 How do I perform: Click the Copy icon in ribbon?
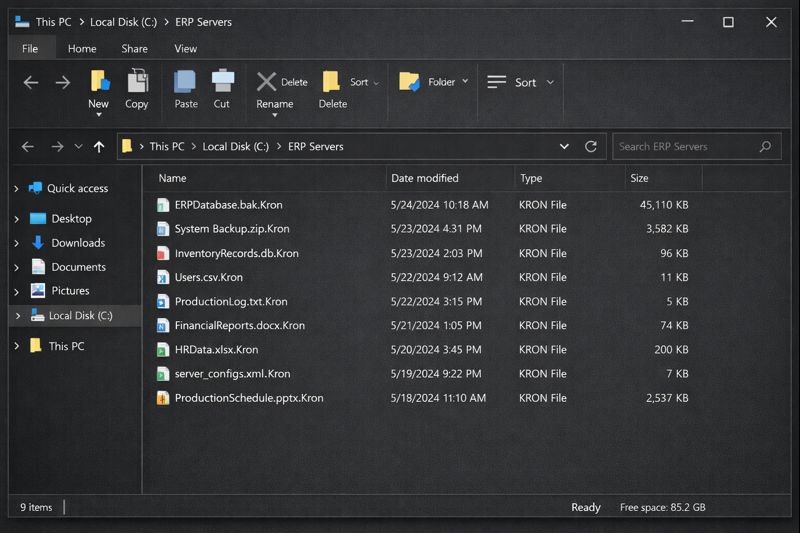click(x=137, y=82)
